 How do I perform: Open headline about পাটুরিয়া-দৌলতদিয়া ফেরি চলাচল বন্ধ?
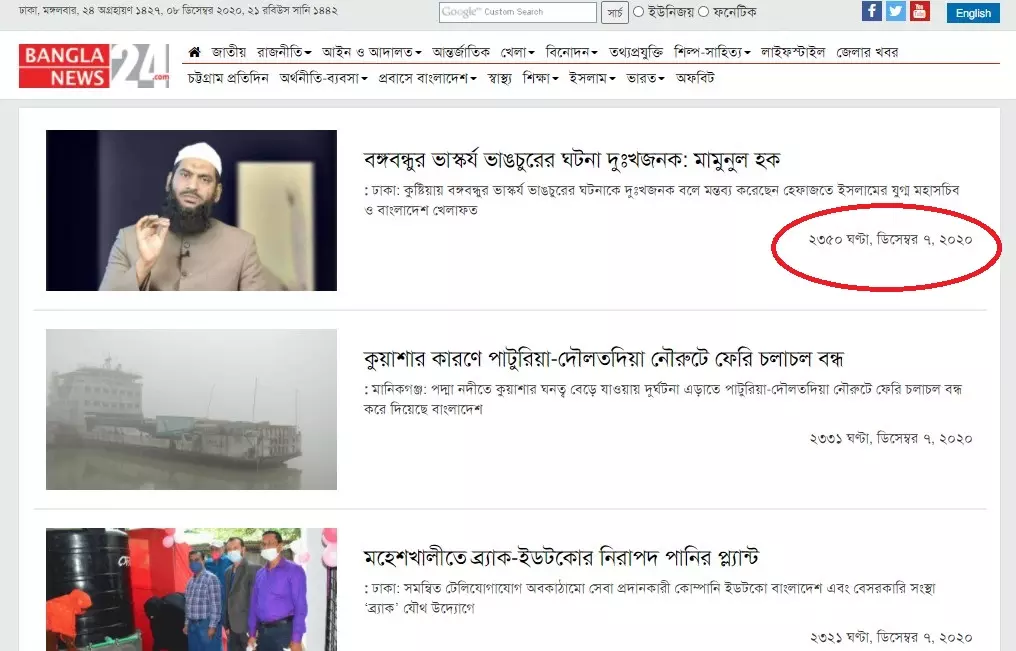click(x=603, y=358)
